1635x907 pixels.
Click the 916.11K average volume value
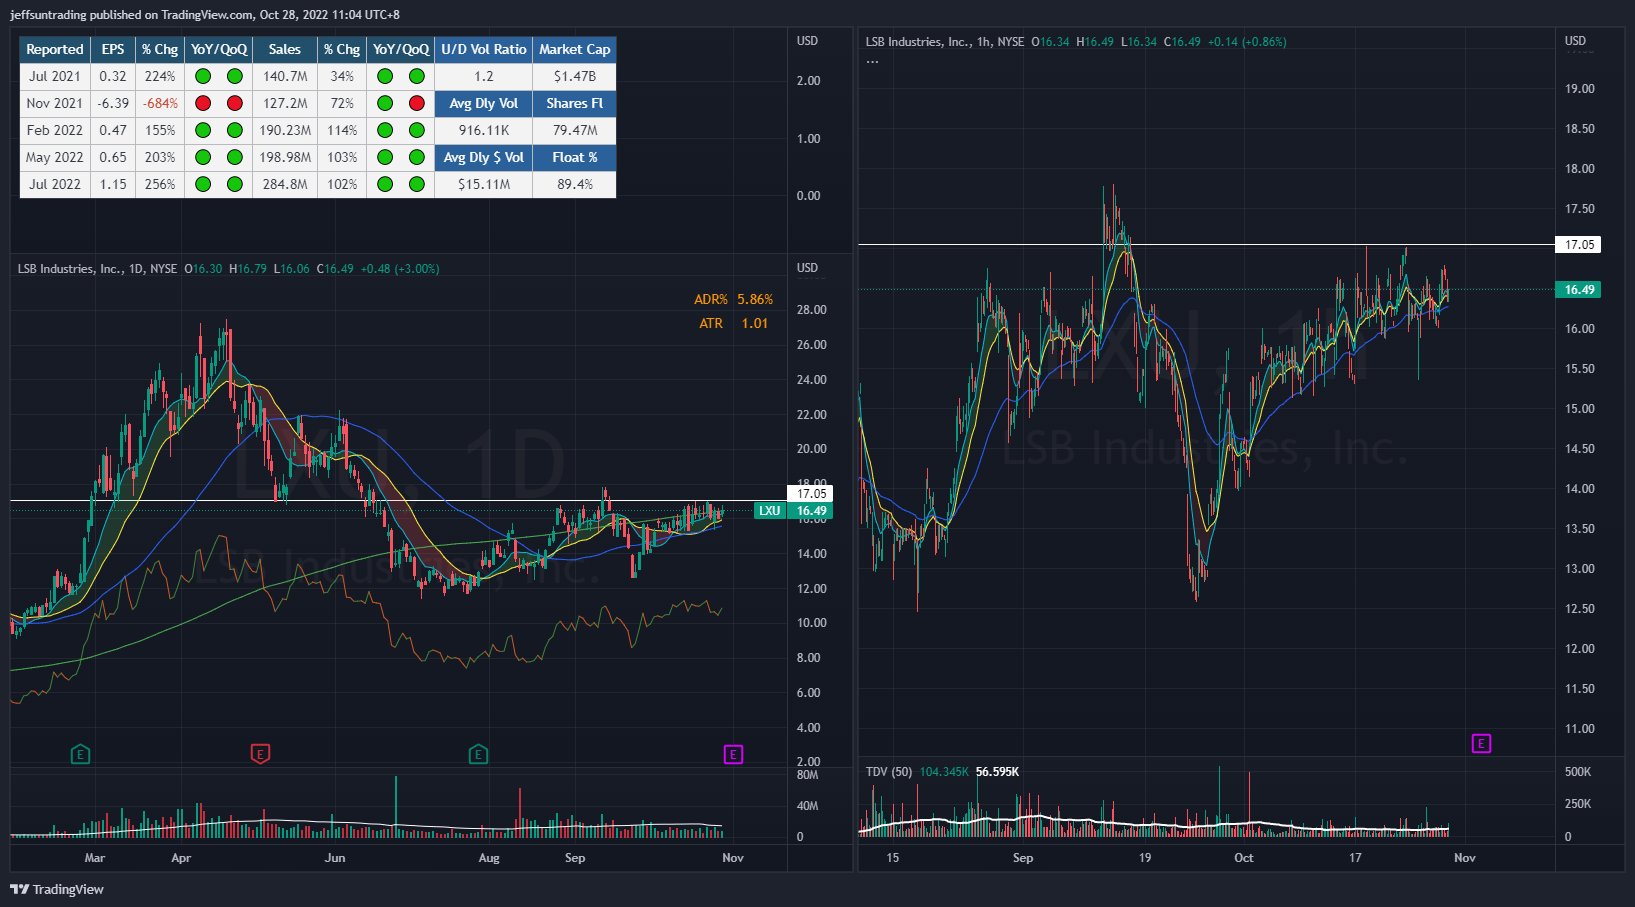pos(484,130)
